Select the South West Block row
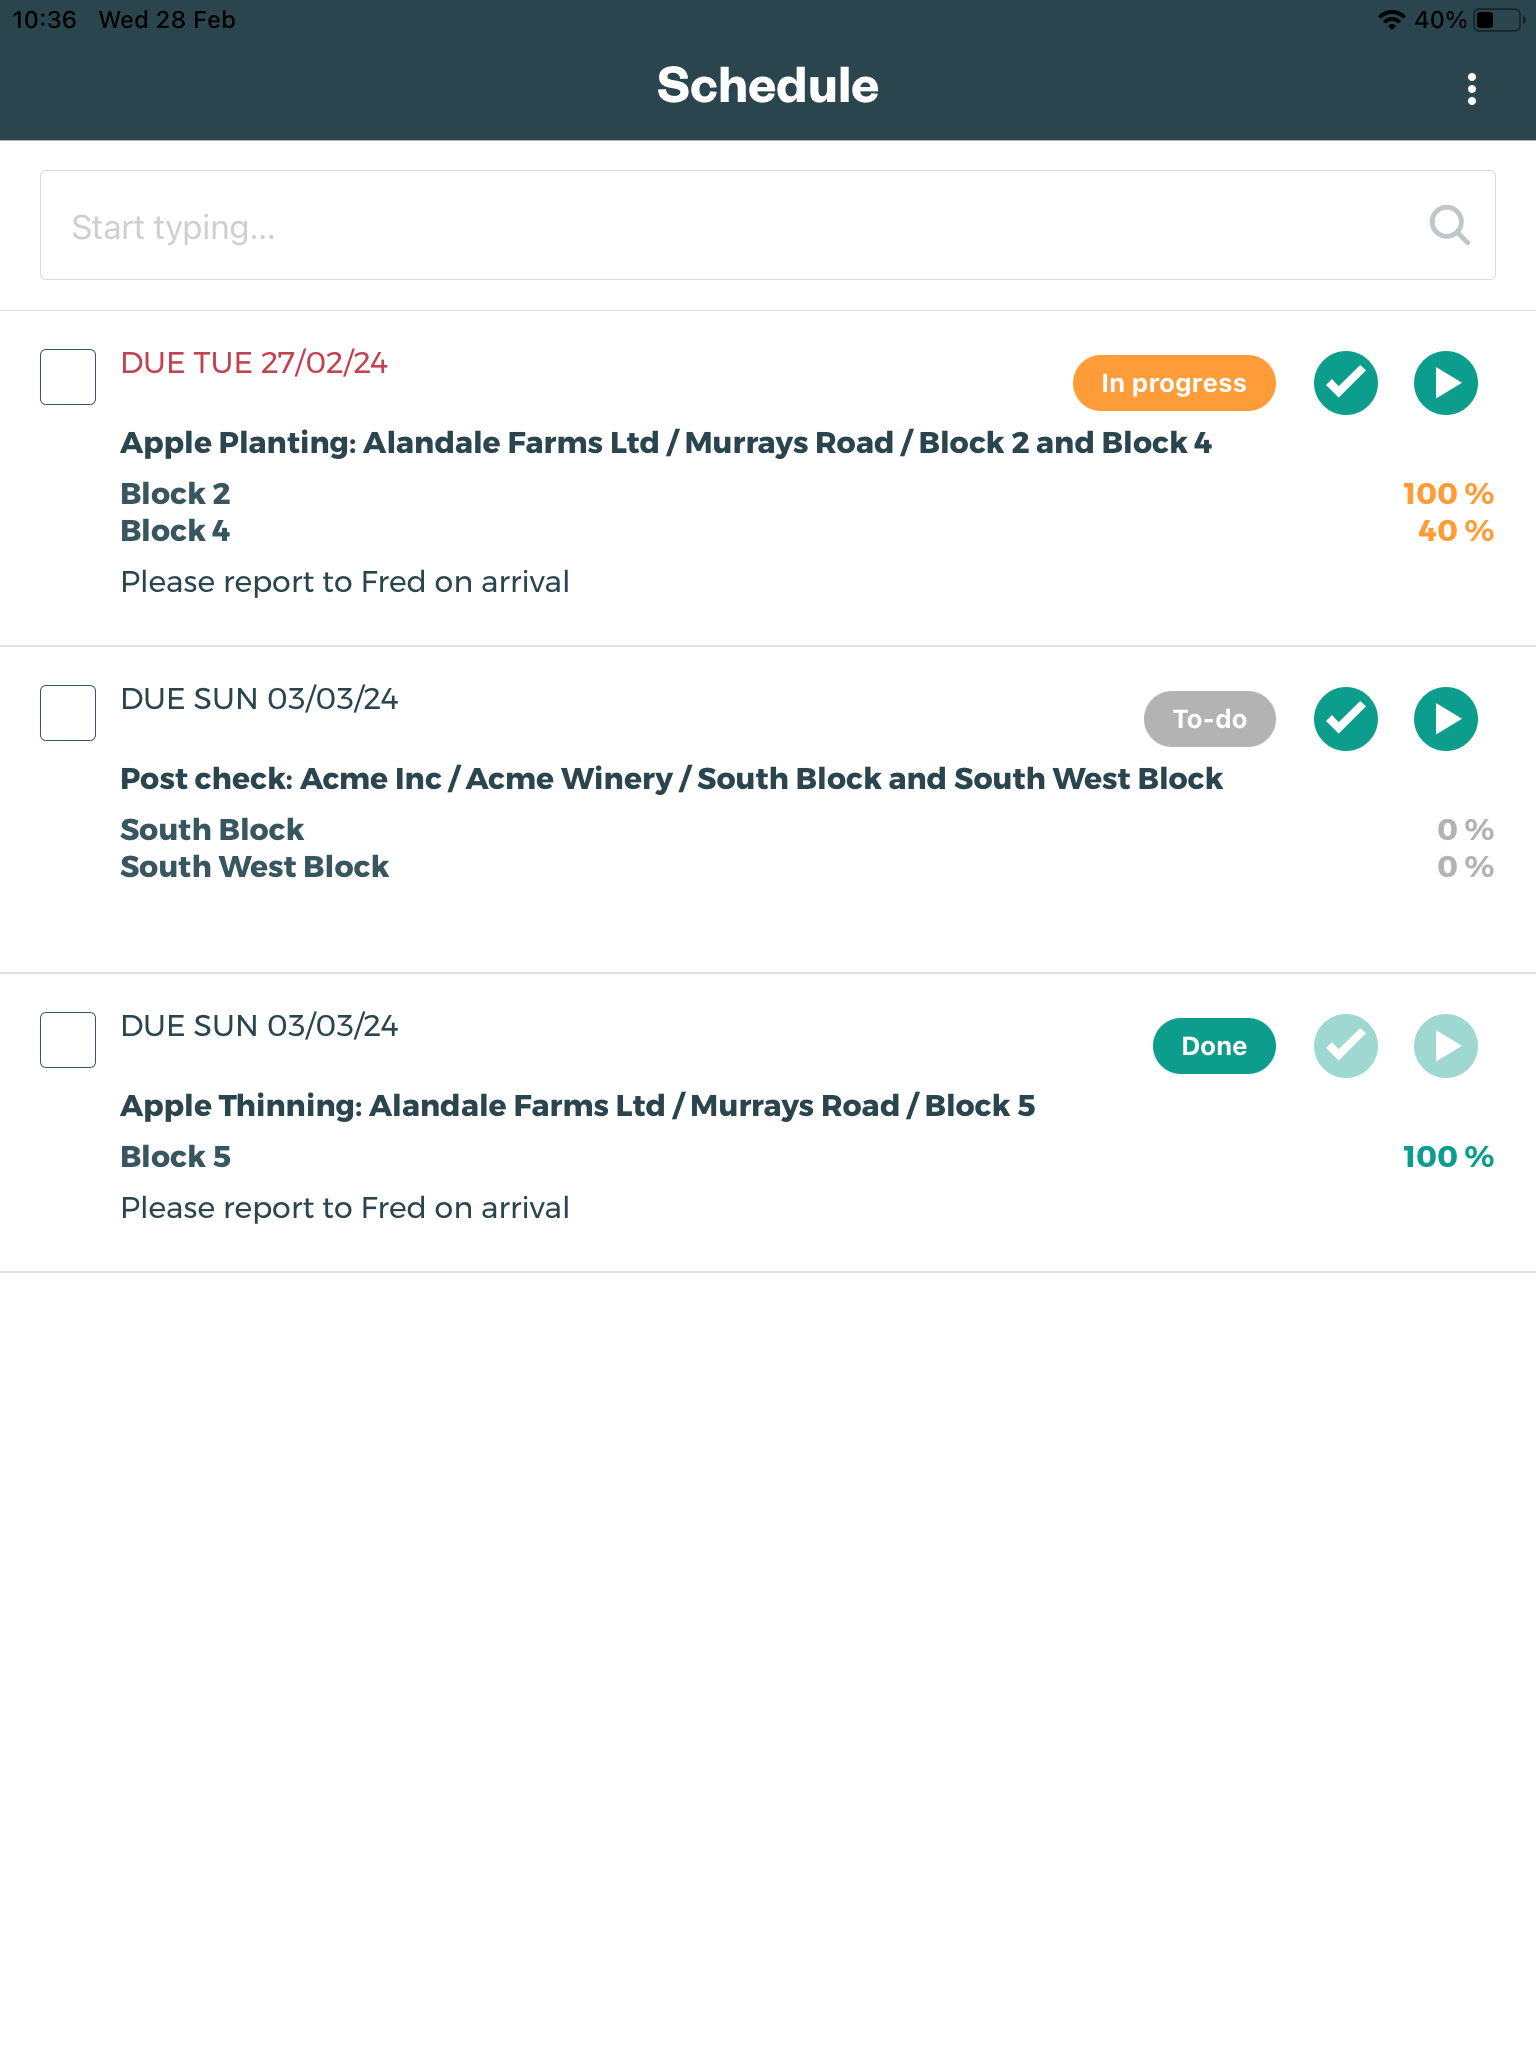 (x=255, y=867)
